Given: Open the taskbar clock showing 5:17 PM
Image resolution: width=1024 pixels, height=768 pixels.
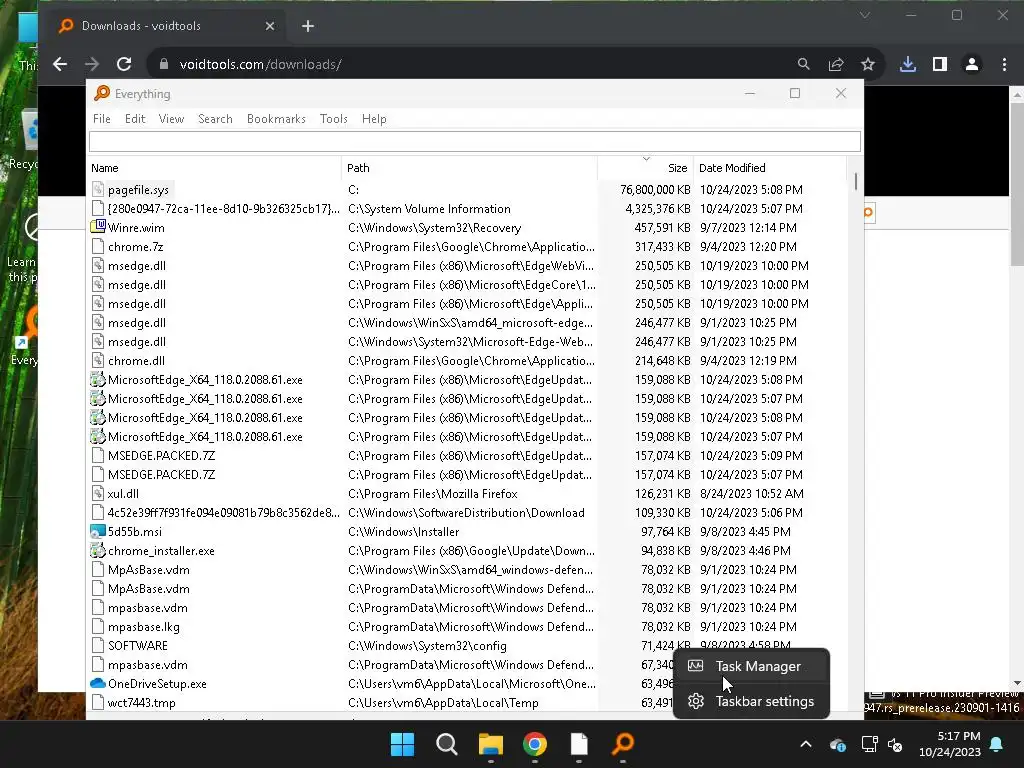Looking at the screenshot, I should click(950, 744).
